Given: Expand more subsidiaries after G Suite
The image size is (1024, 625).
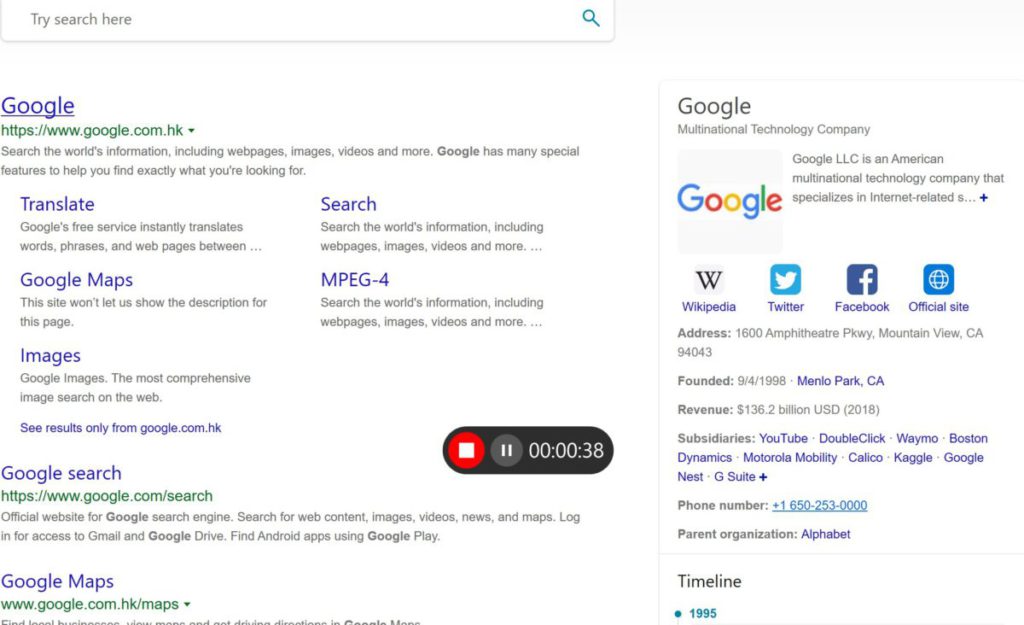Looking at the screenshot, I should [763, 477].
